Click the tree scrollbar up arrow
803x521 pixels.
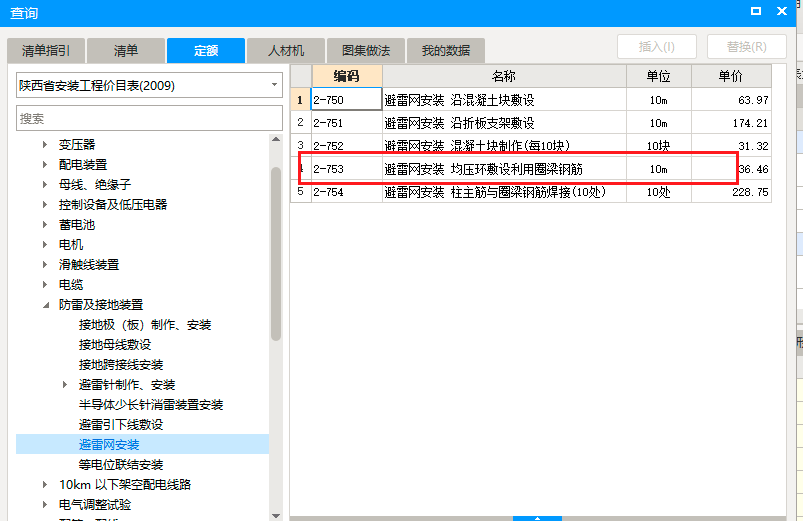(276, 139)
